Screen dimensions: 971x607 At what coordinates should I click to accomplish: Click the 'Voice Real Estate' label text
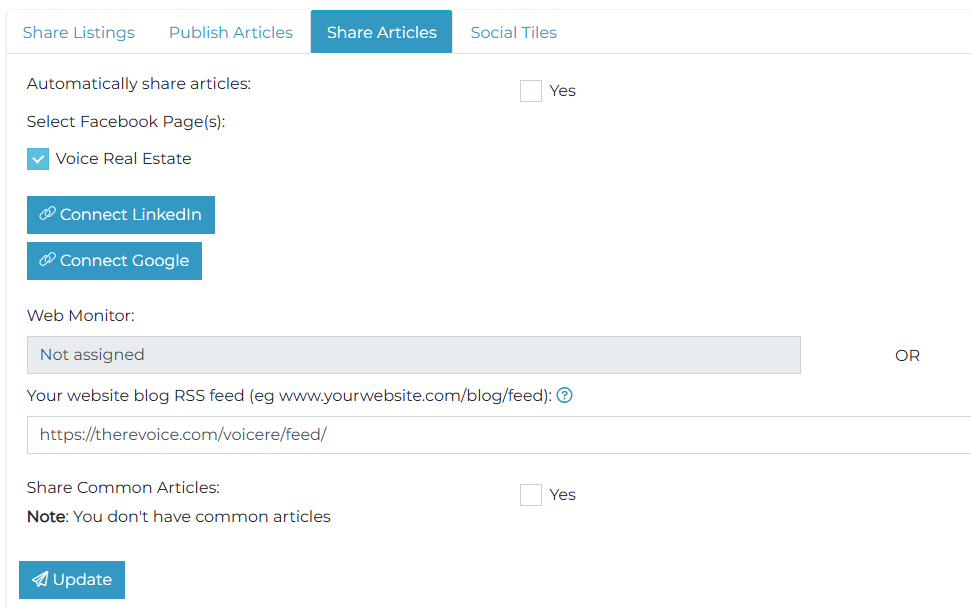[123, 159]
